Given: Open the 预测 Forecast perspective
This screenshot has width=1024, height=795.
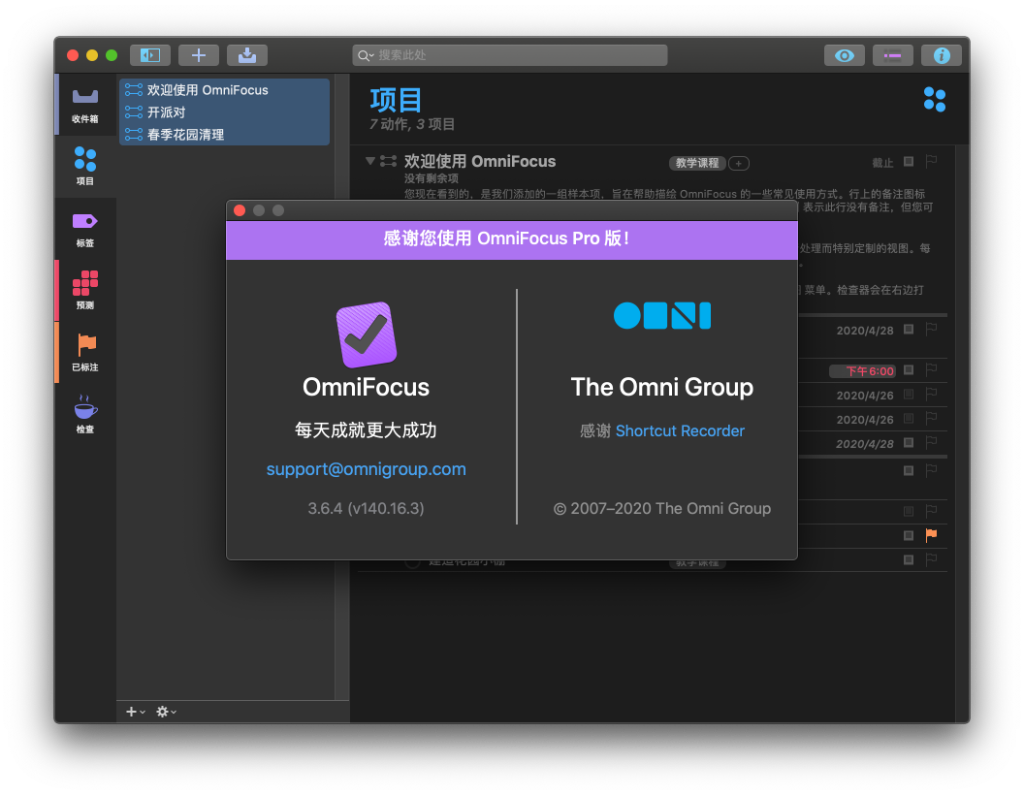Looking at the screenshot, I should pos(86,291).
